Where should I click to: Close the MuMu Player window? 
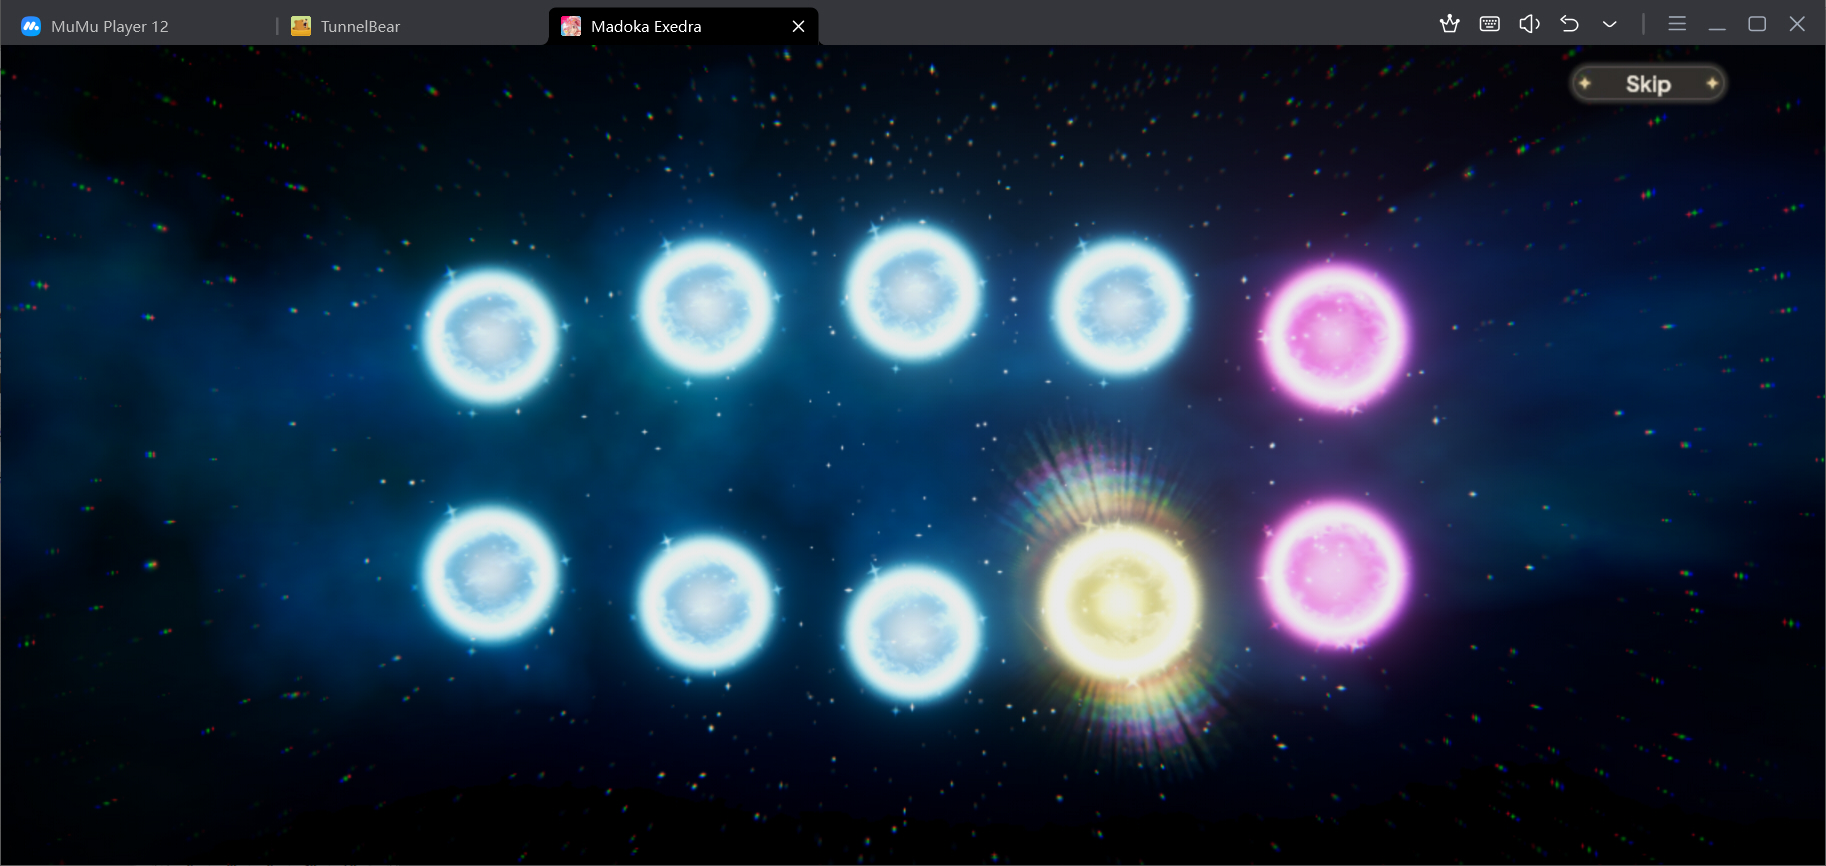tap(1797, 24)
